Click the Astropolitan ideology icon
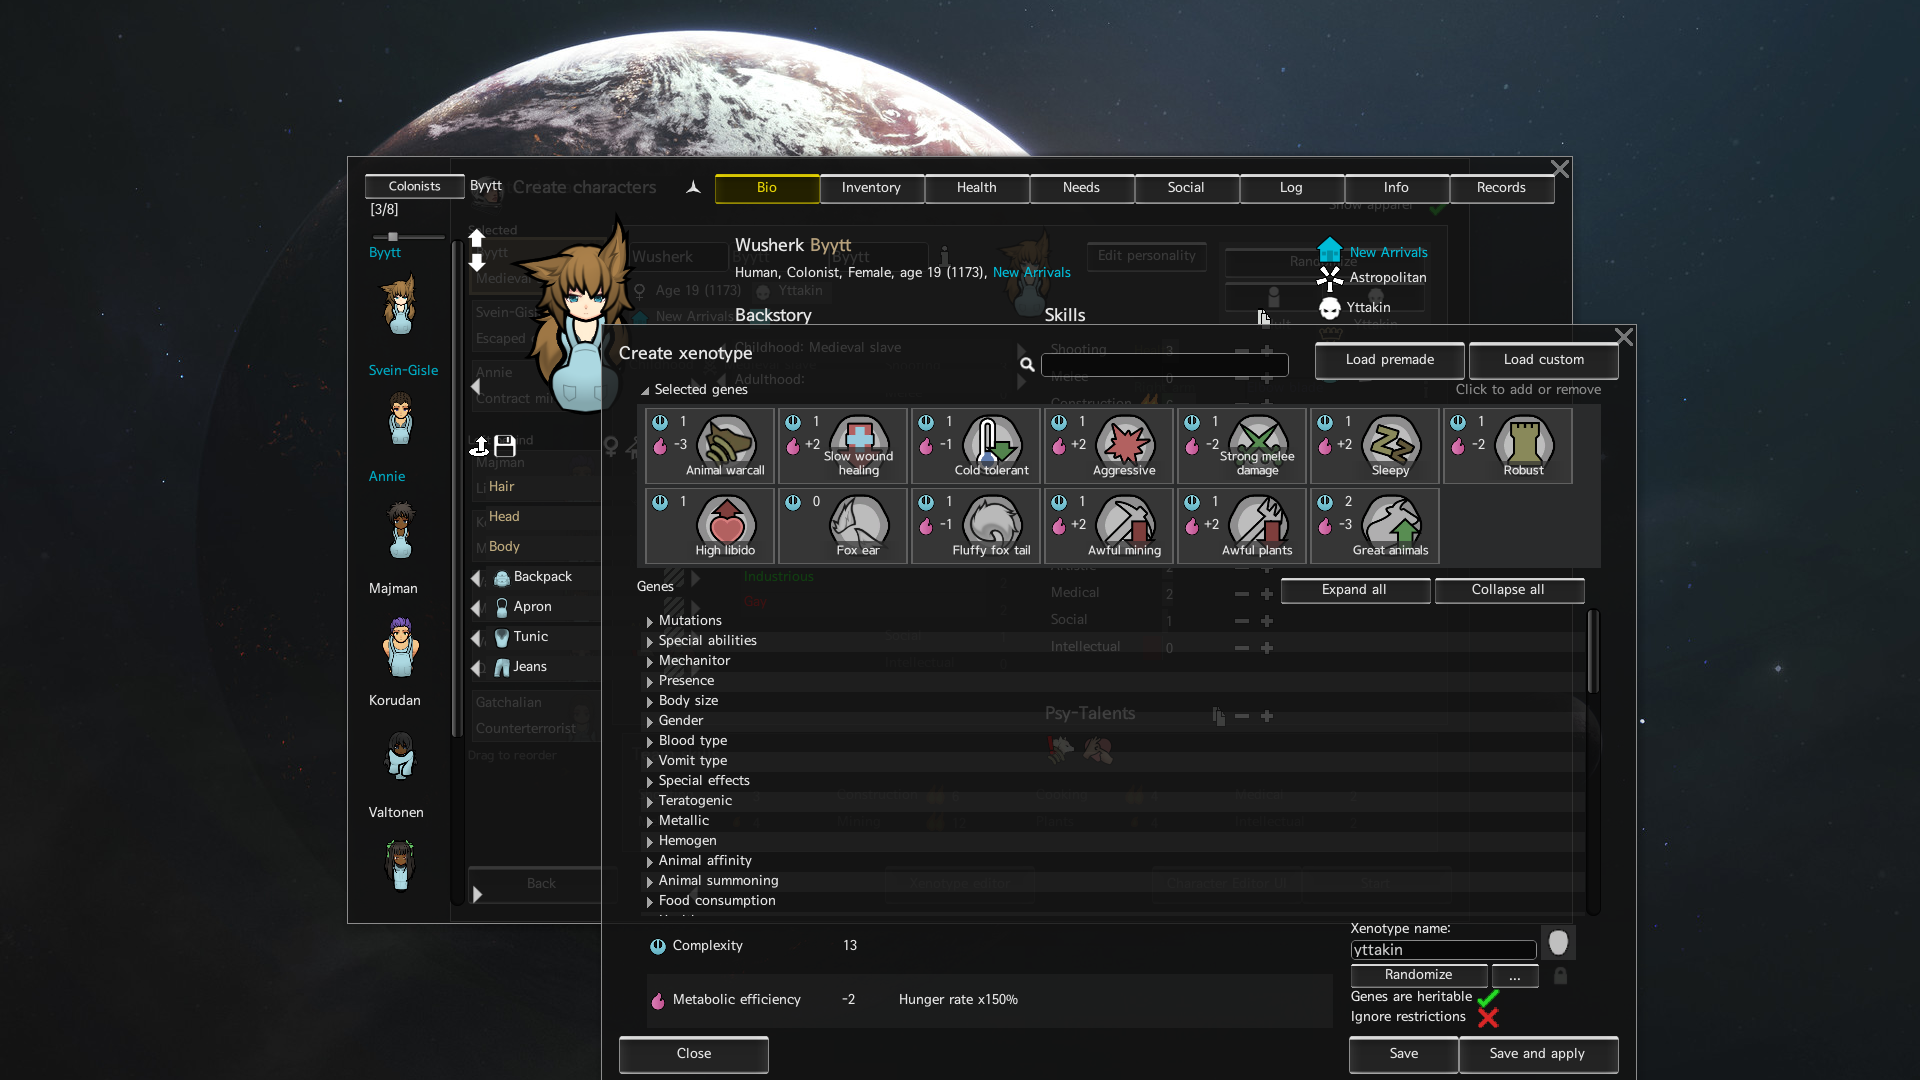The width and height of the screenshot is (1920, 1080). [x=1329, y=278]
